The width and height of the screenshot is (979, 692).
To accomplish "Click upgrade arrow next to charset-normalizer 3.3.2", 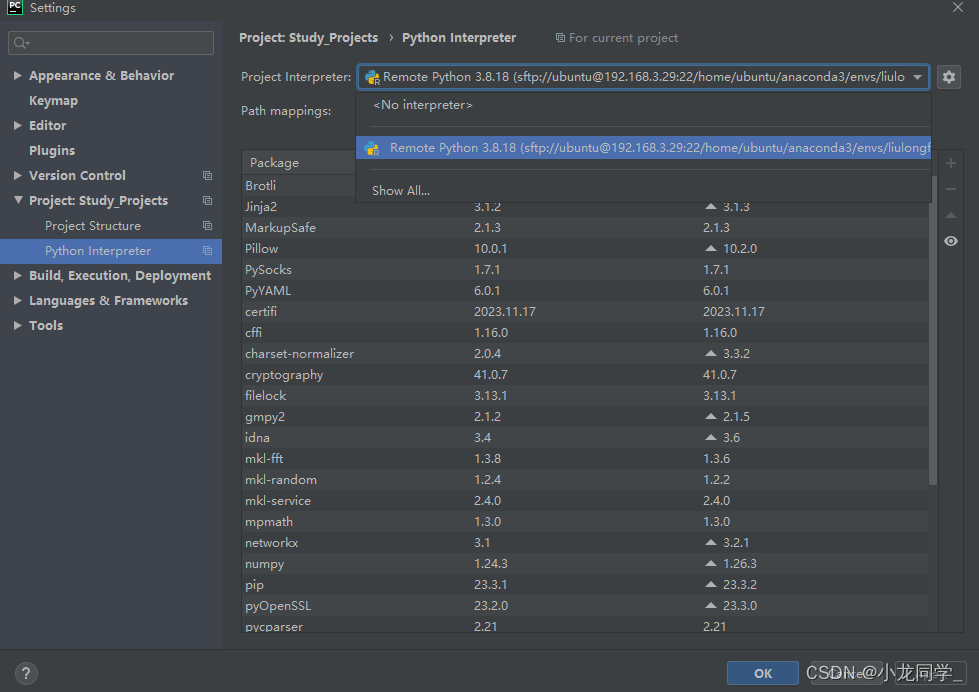I will [711, 353].
